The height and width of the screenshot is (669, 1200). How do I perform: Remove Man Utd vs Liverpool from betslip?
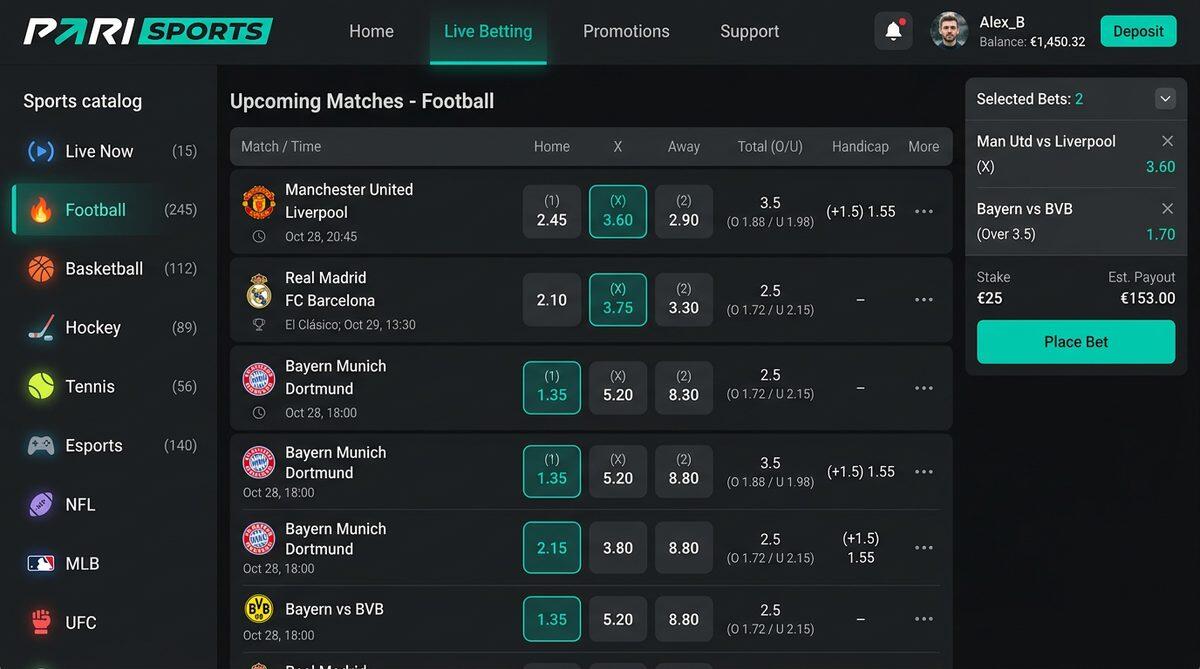point(1167,141)
